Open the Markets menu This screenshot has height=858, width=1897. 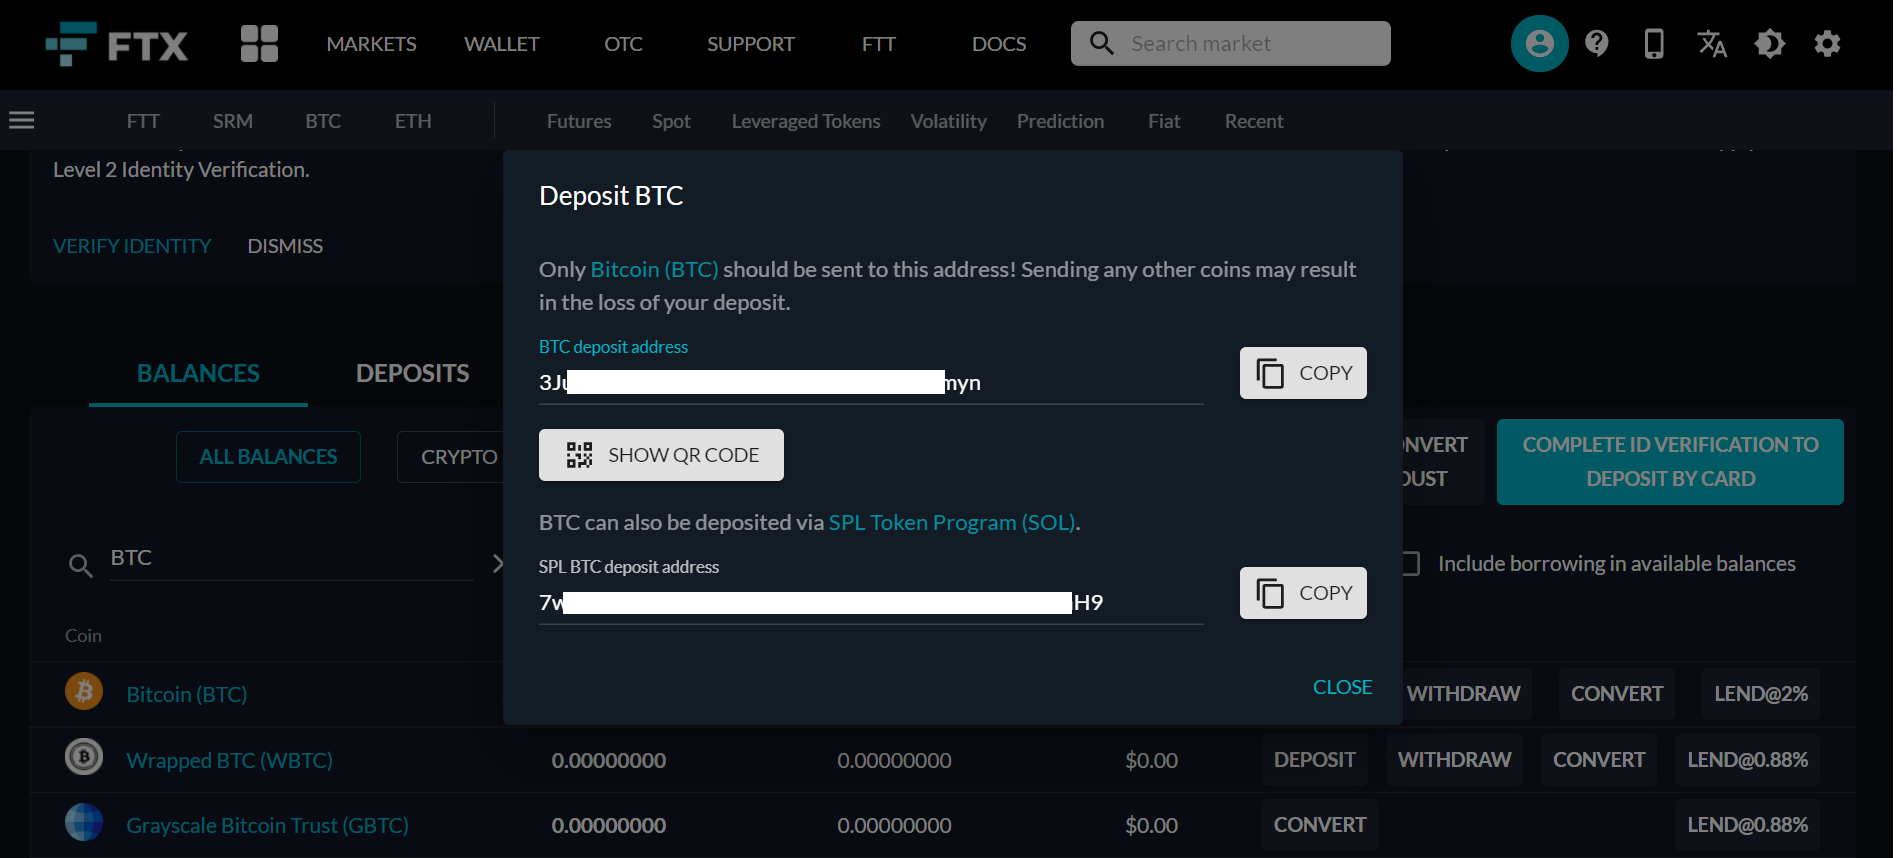tap(371, 44)
